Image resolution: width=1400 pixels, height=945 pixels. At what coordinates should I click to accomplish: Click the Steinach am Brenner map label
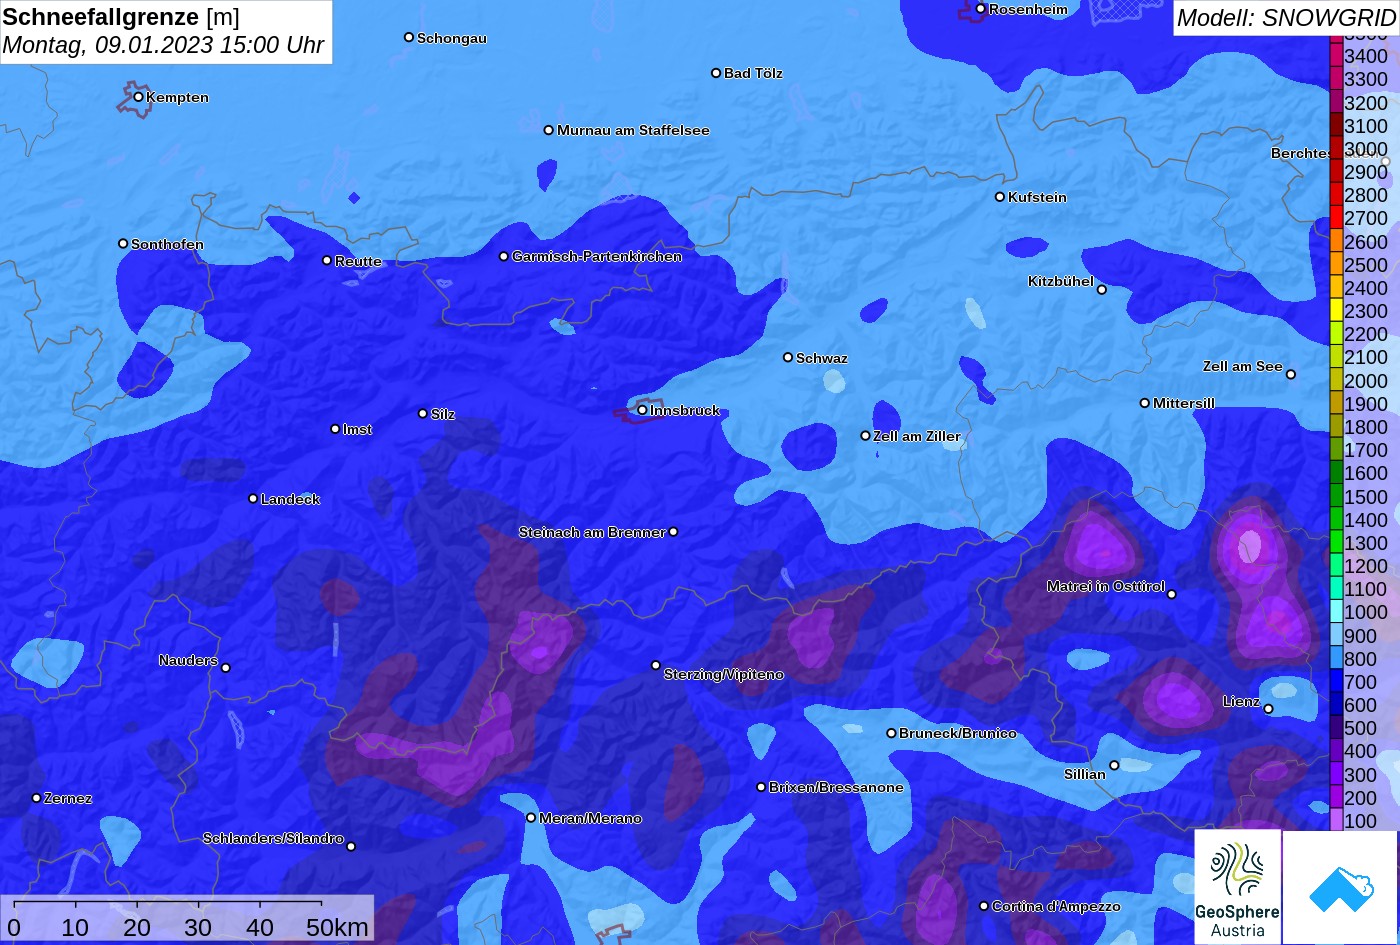tap(592, 532)
